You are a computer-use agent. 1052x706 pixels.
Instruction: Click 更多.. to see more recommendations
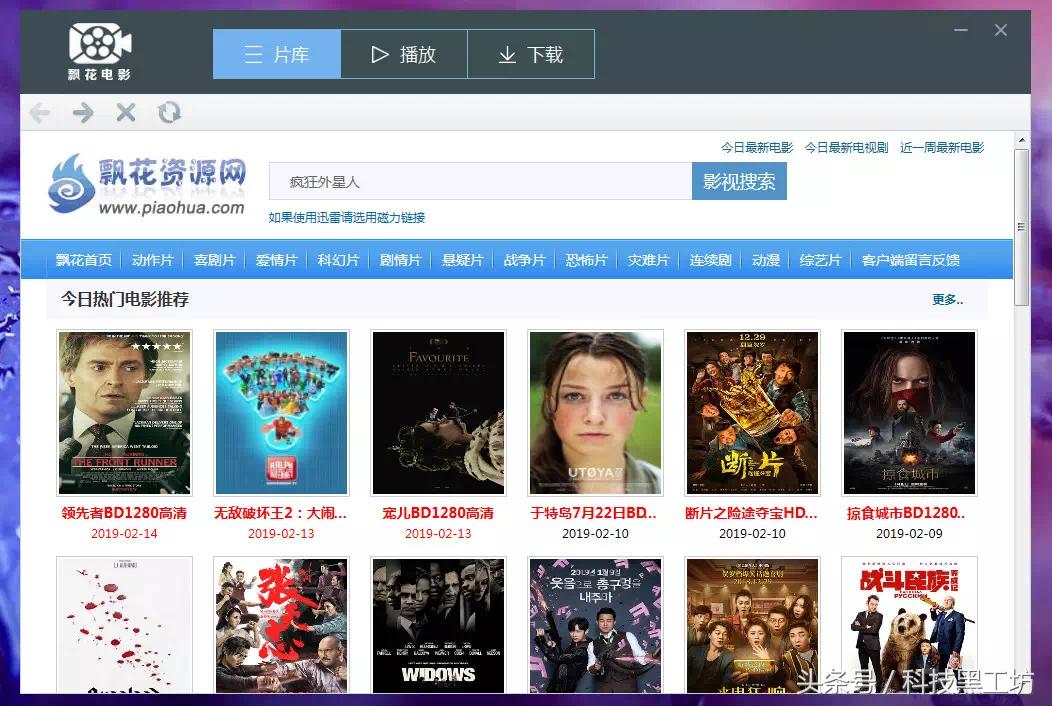pos(948,299)
